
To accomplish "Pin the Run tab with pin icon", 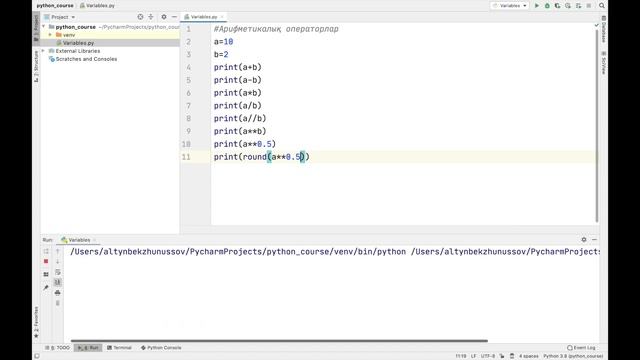I will click(46, 288).
